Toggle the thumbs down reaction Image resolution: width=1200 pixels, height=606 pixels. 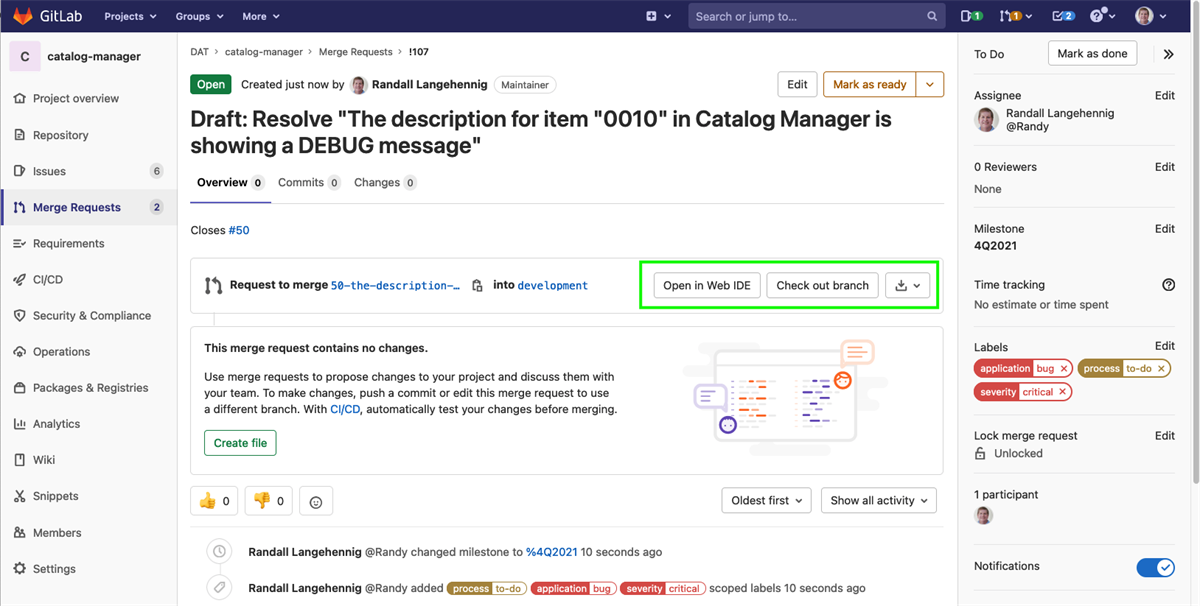268,500
